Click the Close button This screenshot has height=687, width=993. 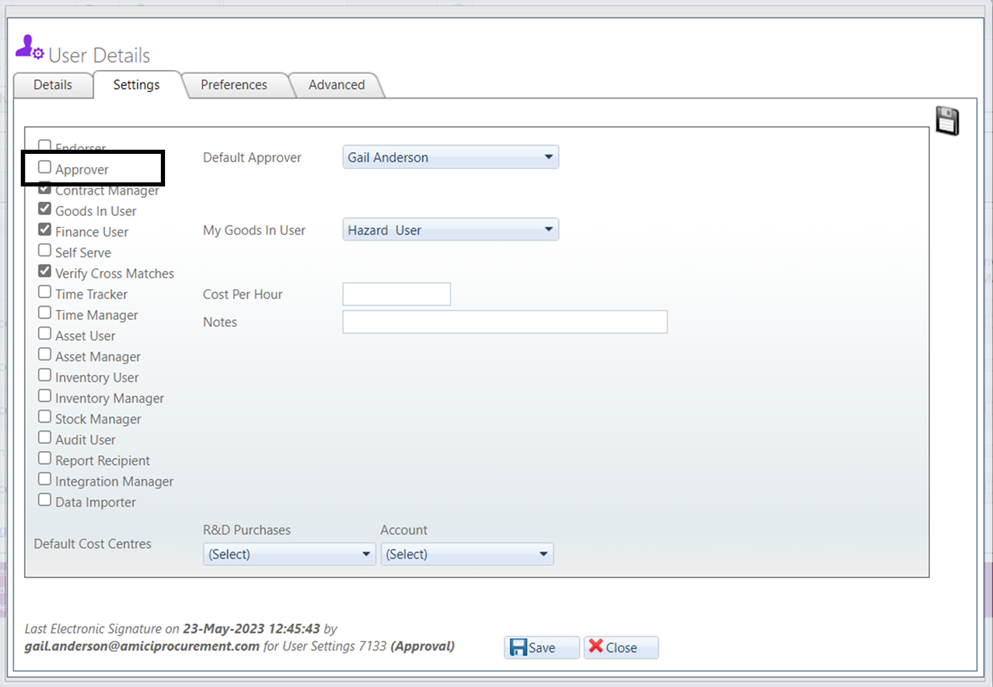(620, 647)
